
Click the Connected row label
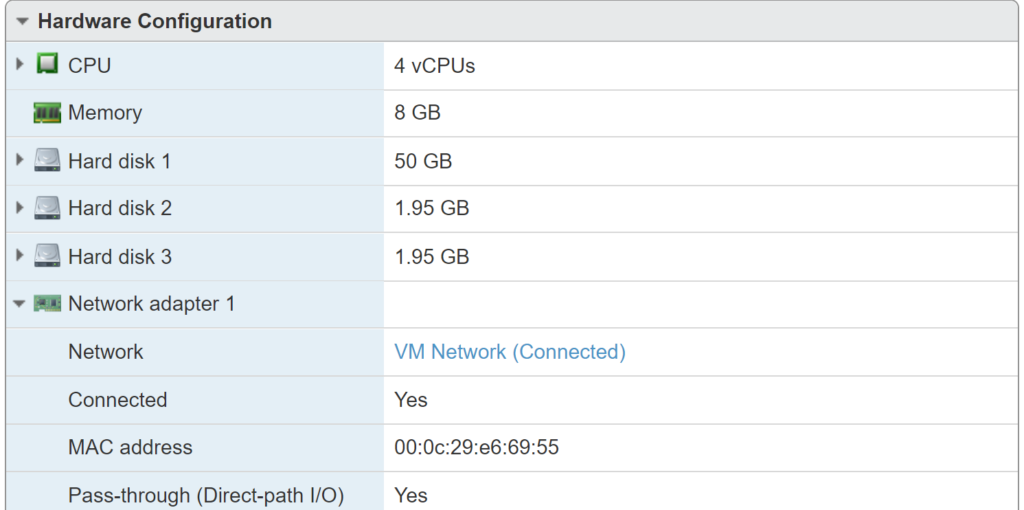point(118,400)
